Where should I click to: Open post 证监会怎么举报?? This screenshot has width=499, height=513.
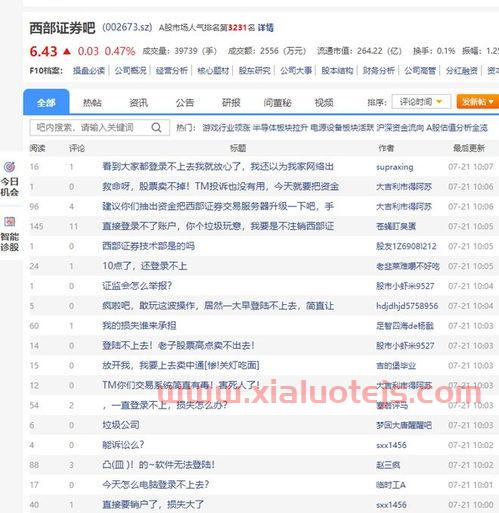pyautogui.click(x=137, y=286)
